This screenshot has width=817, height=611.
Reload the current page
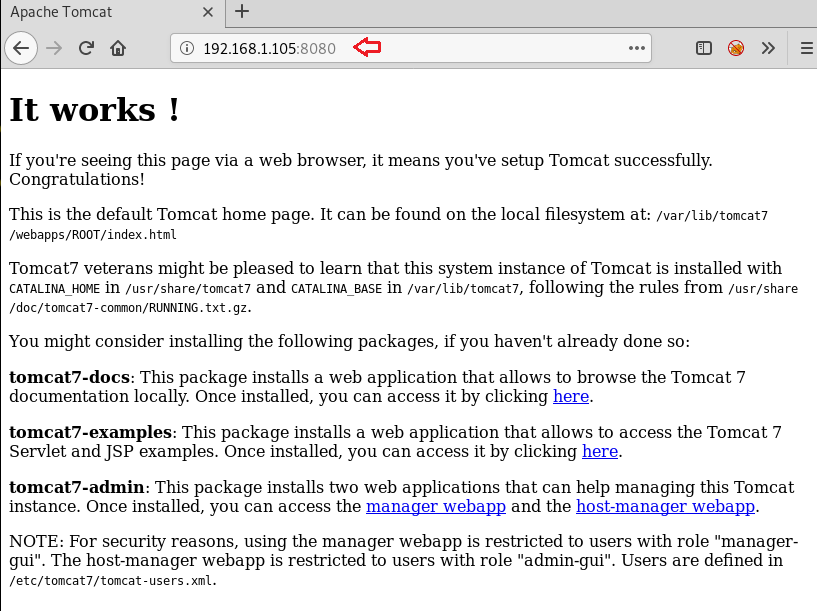click(x=86, y=48)
